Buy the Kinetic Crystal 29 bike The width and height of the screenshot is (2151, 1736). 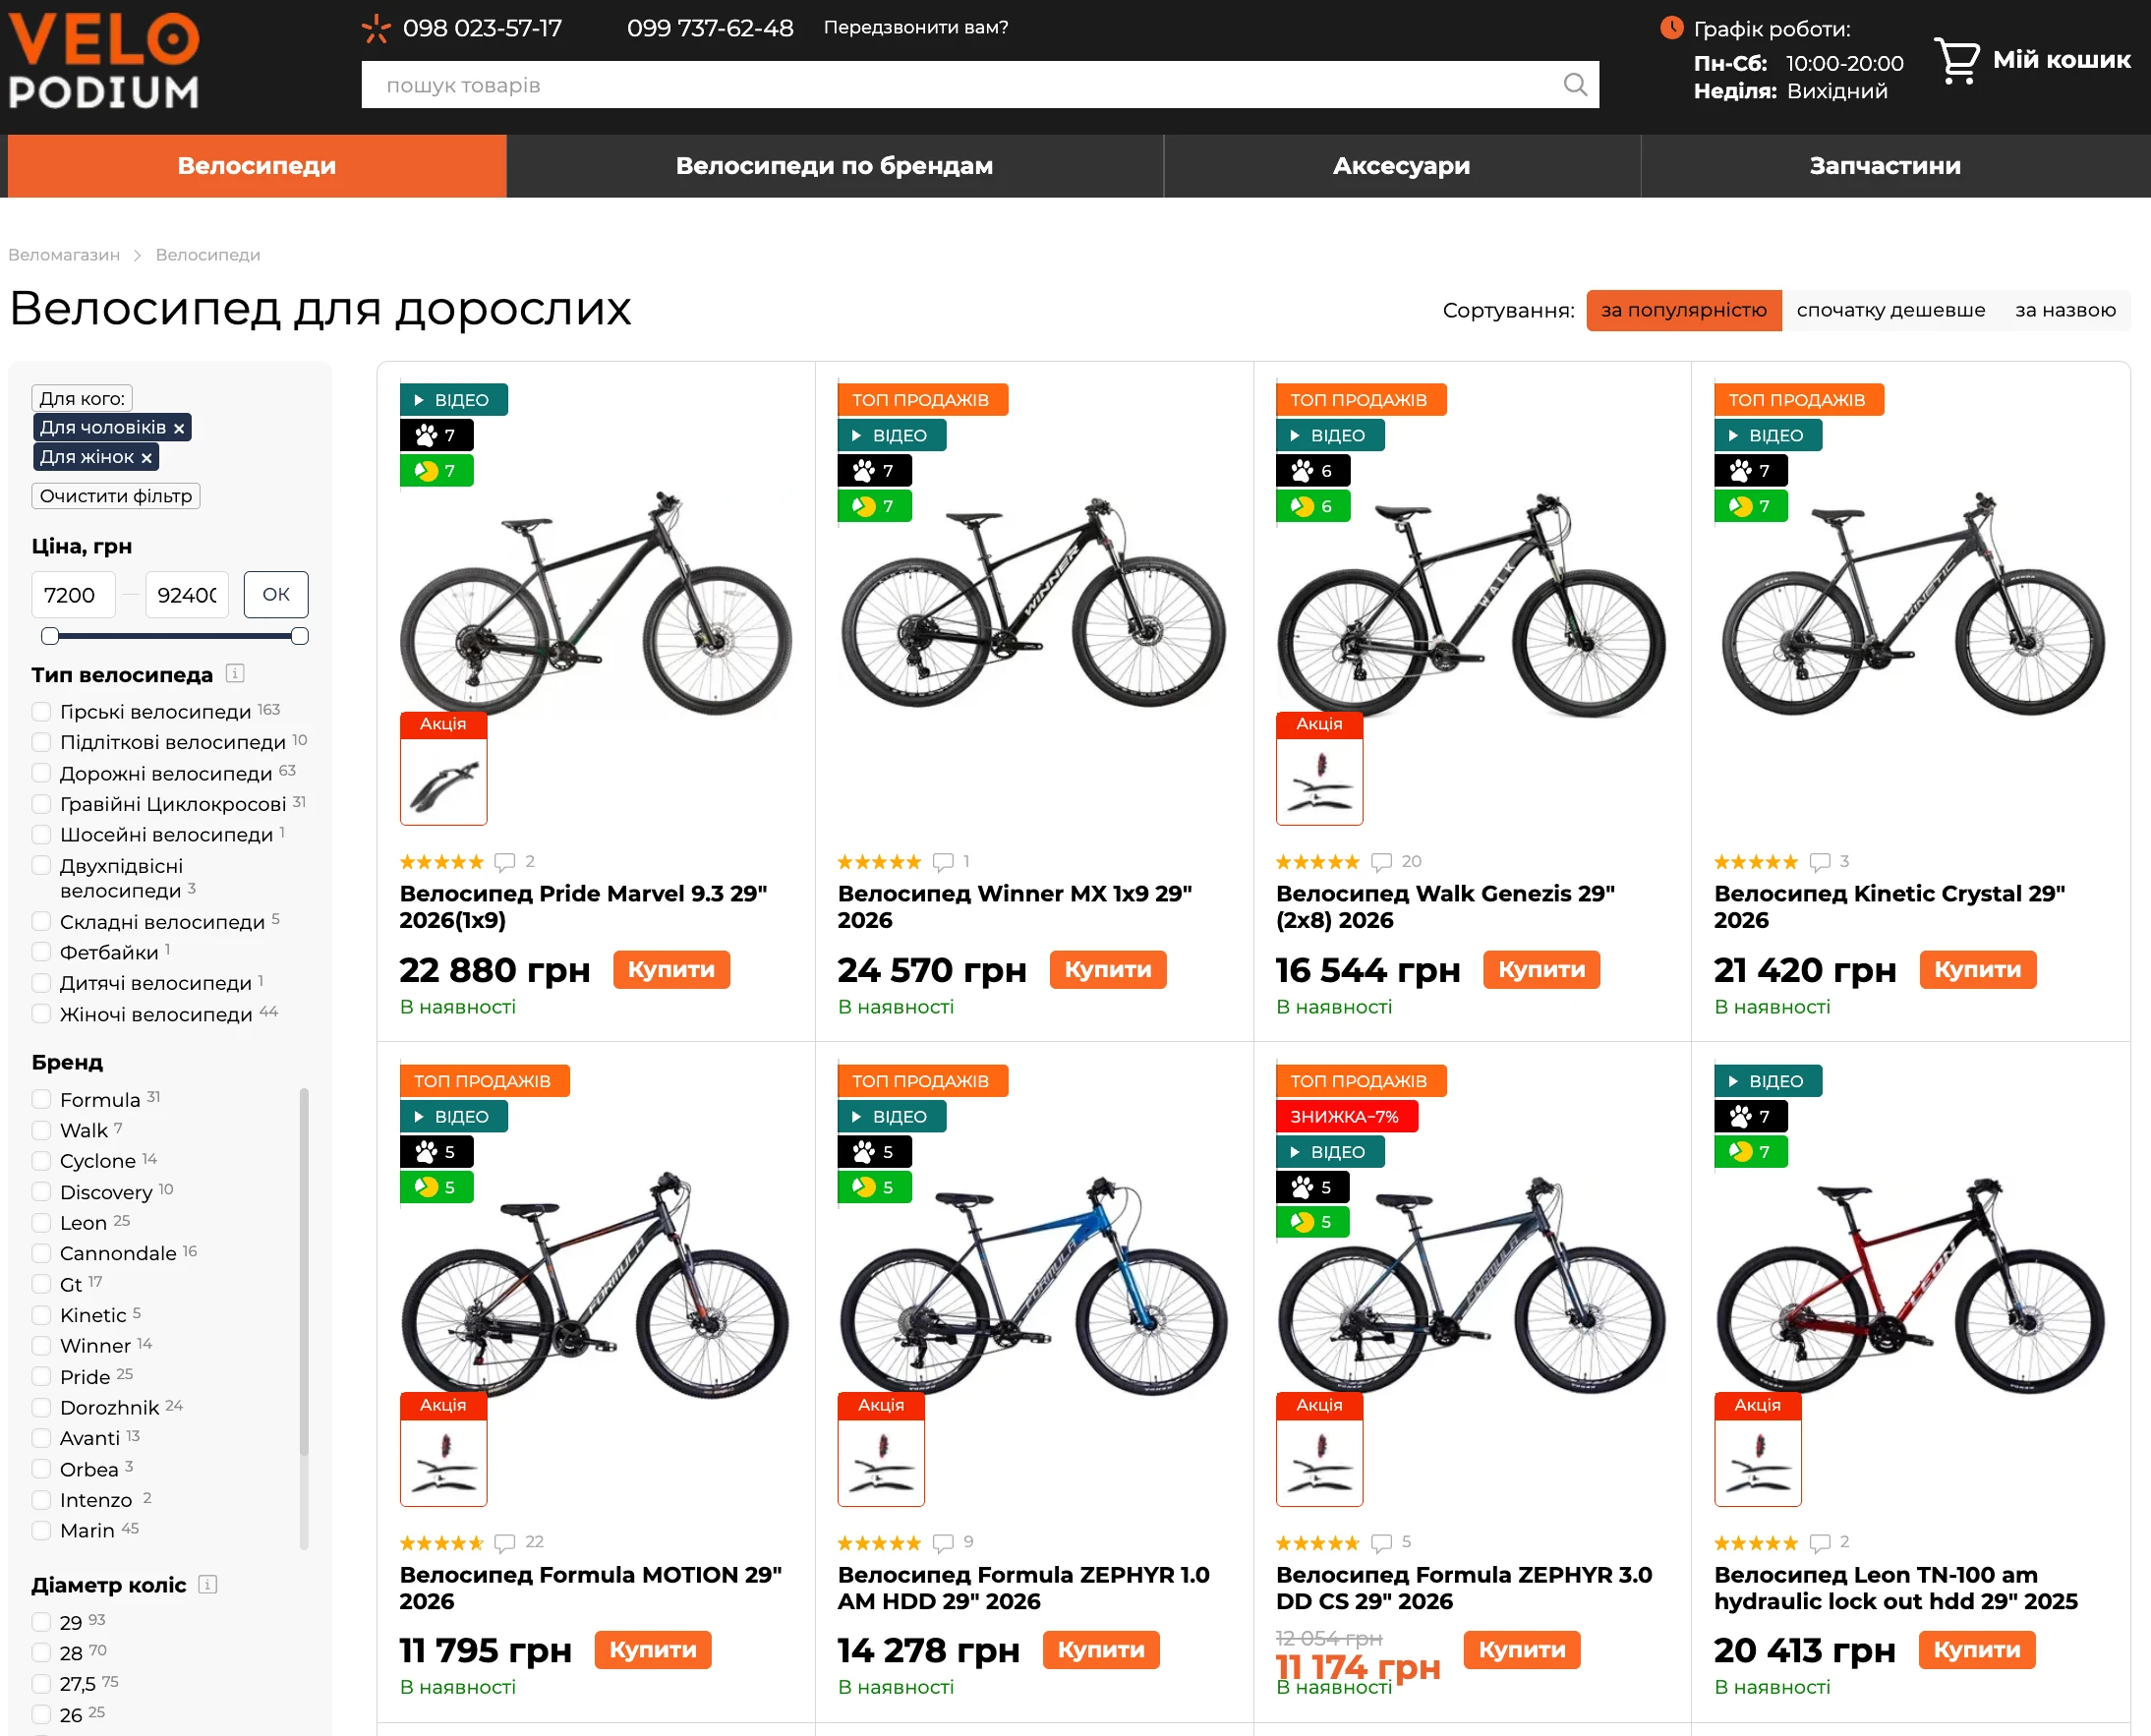pyautogui.click(x=1977, y=969)
